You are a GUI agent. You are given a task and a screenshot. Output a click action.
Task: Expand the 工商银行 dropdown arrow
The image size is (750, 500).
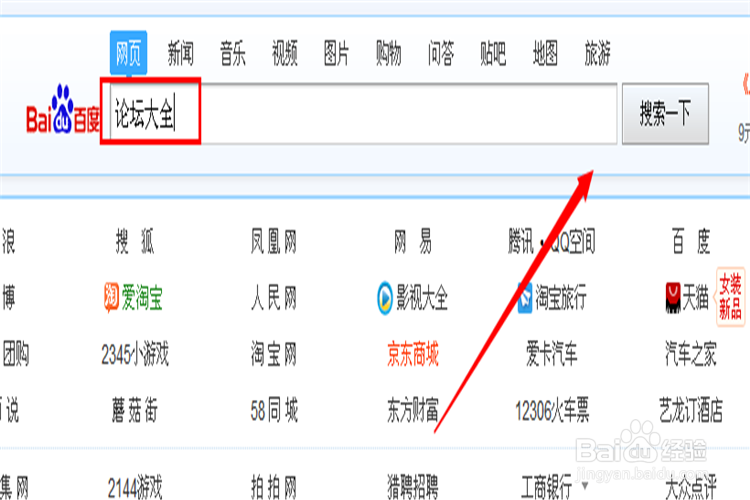[585, 486]
